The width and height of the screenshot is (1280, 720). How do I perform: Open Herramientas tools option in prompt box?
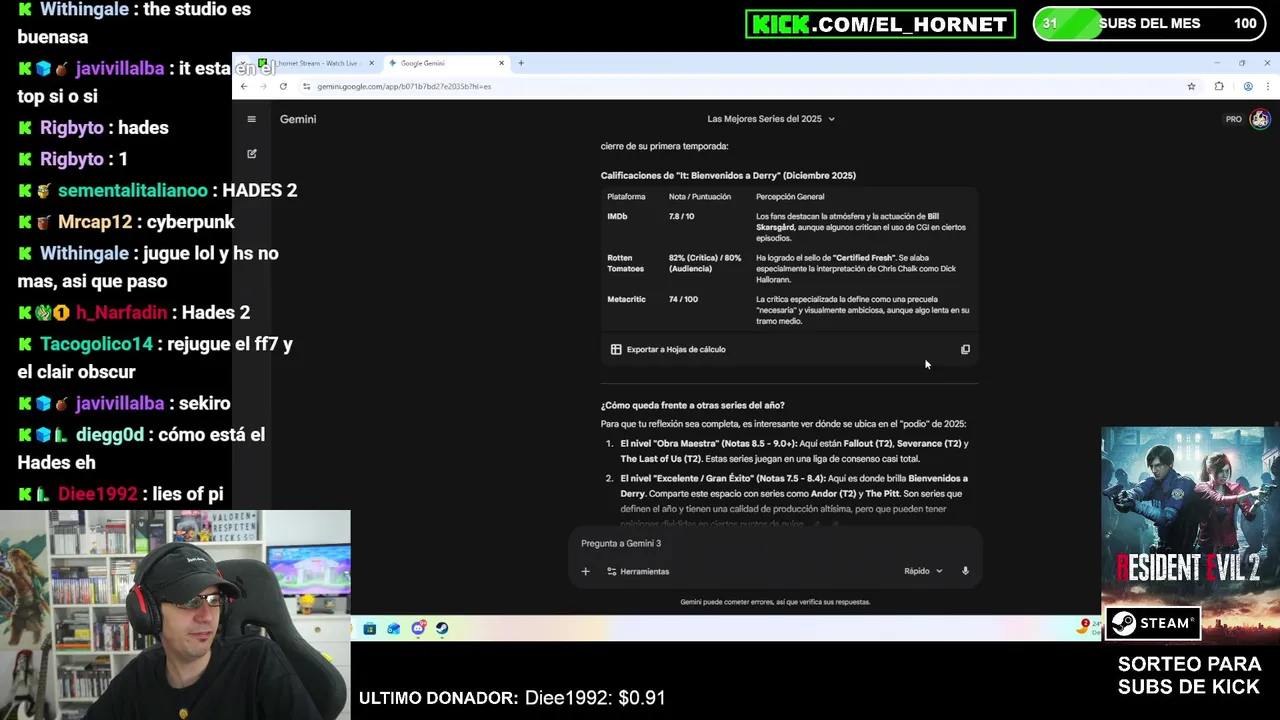(x=638, y=571)
